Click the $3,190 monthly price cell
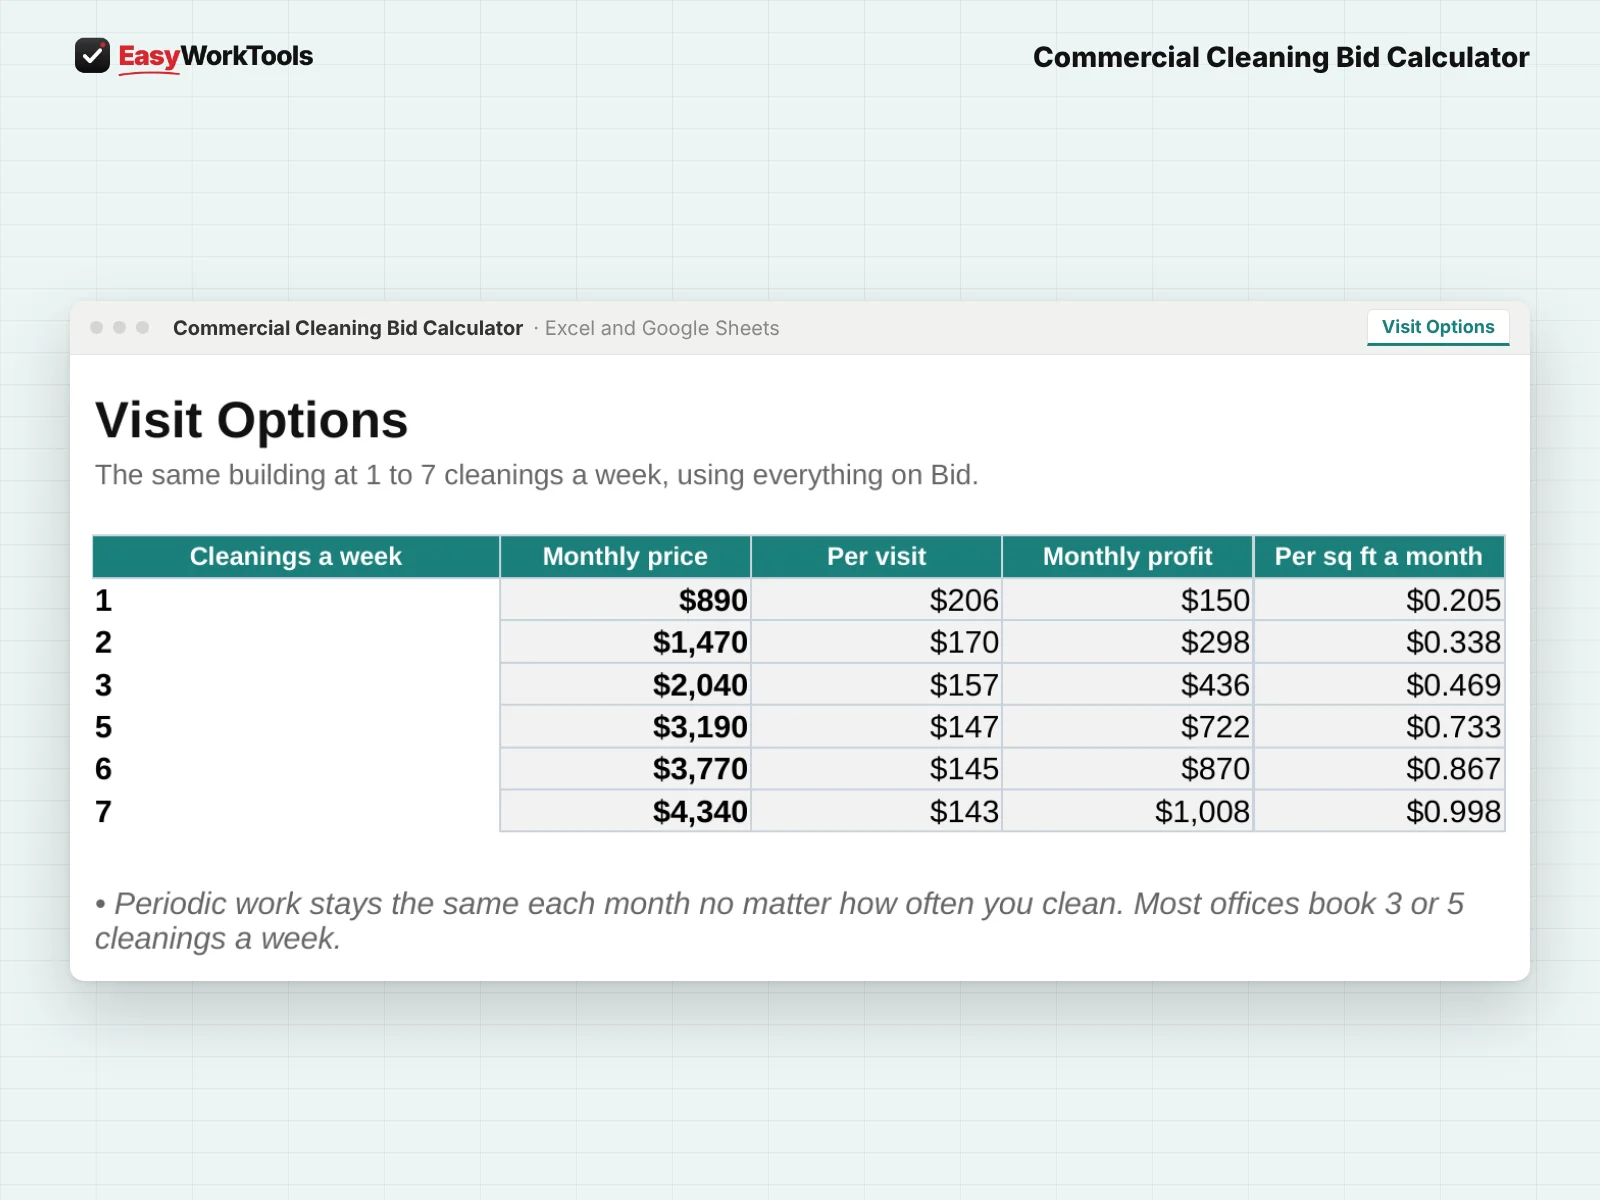 point(625,727)
